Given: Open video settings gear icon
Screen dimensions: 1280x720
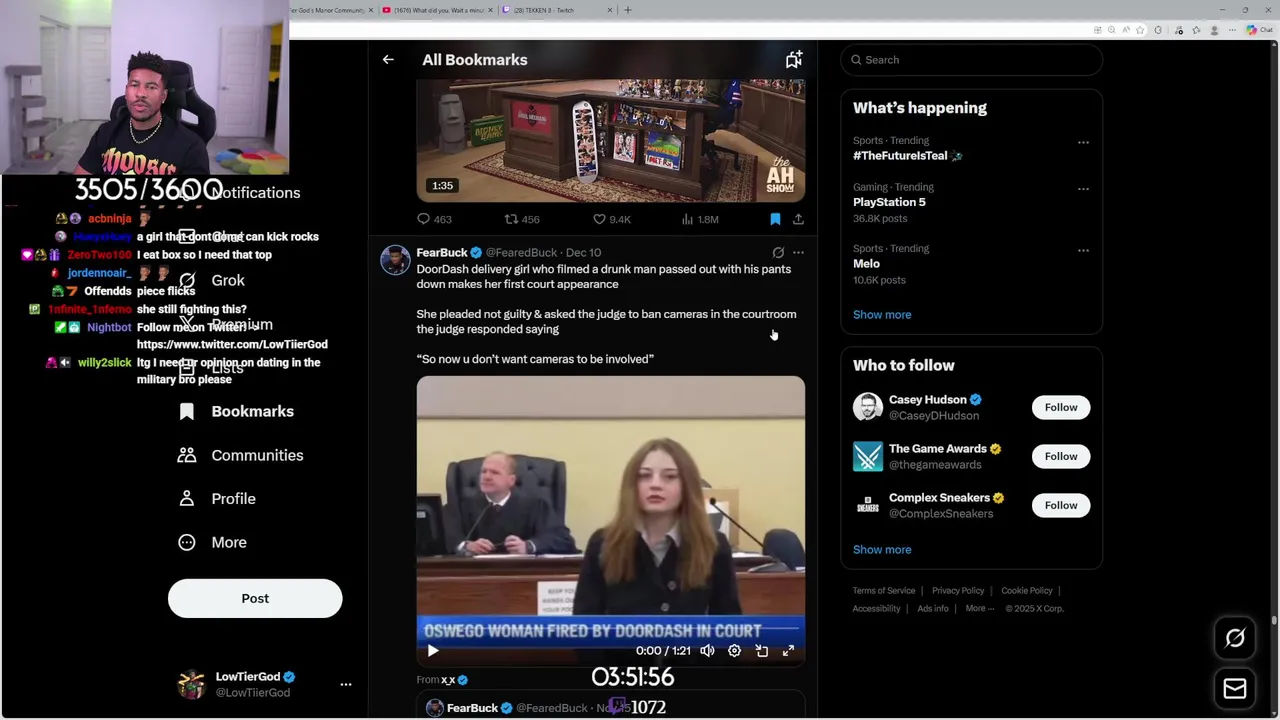Looking at the screenshot, I should [734, 651].
